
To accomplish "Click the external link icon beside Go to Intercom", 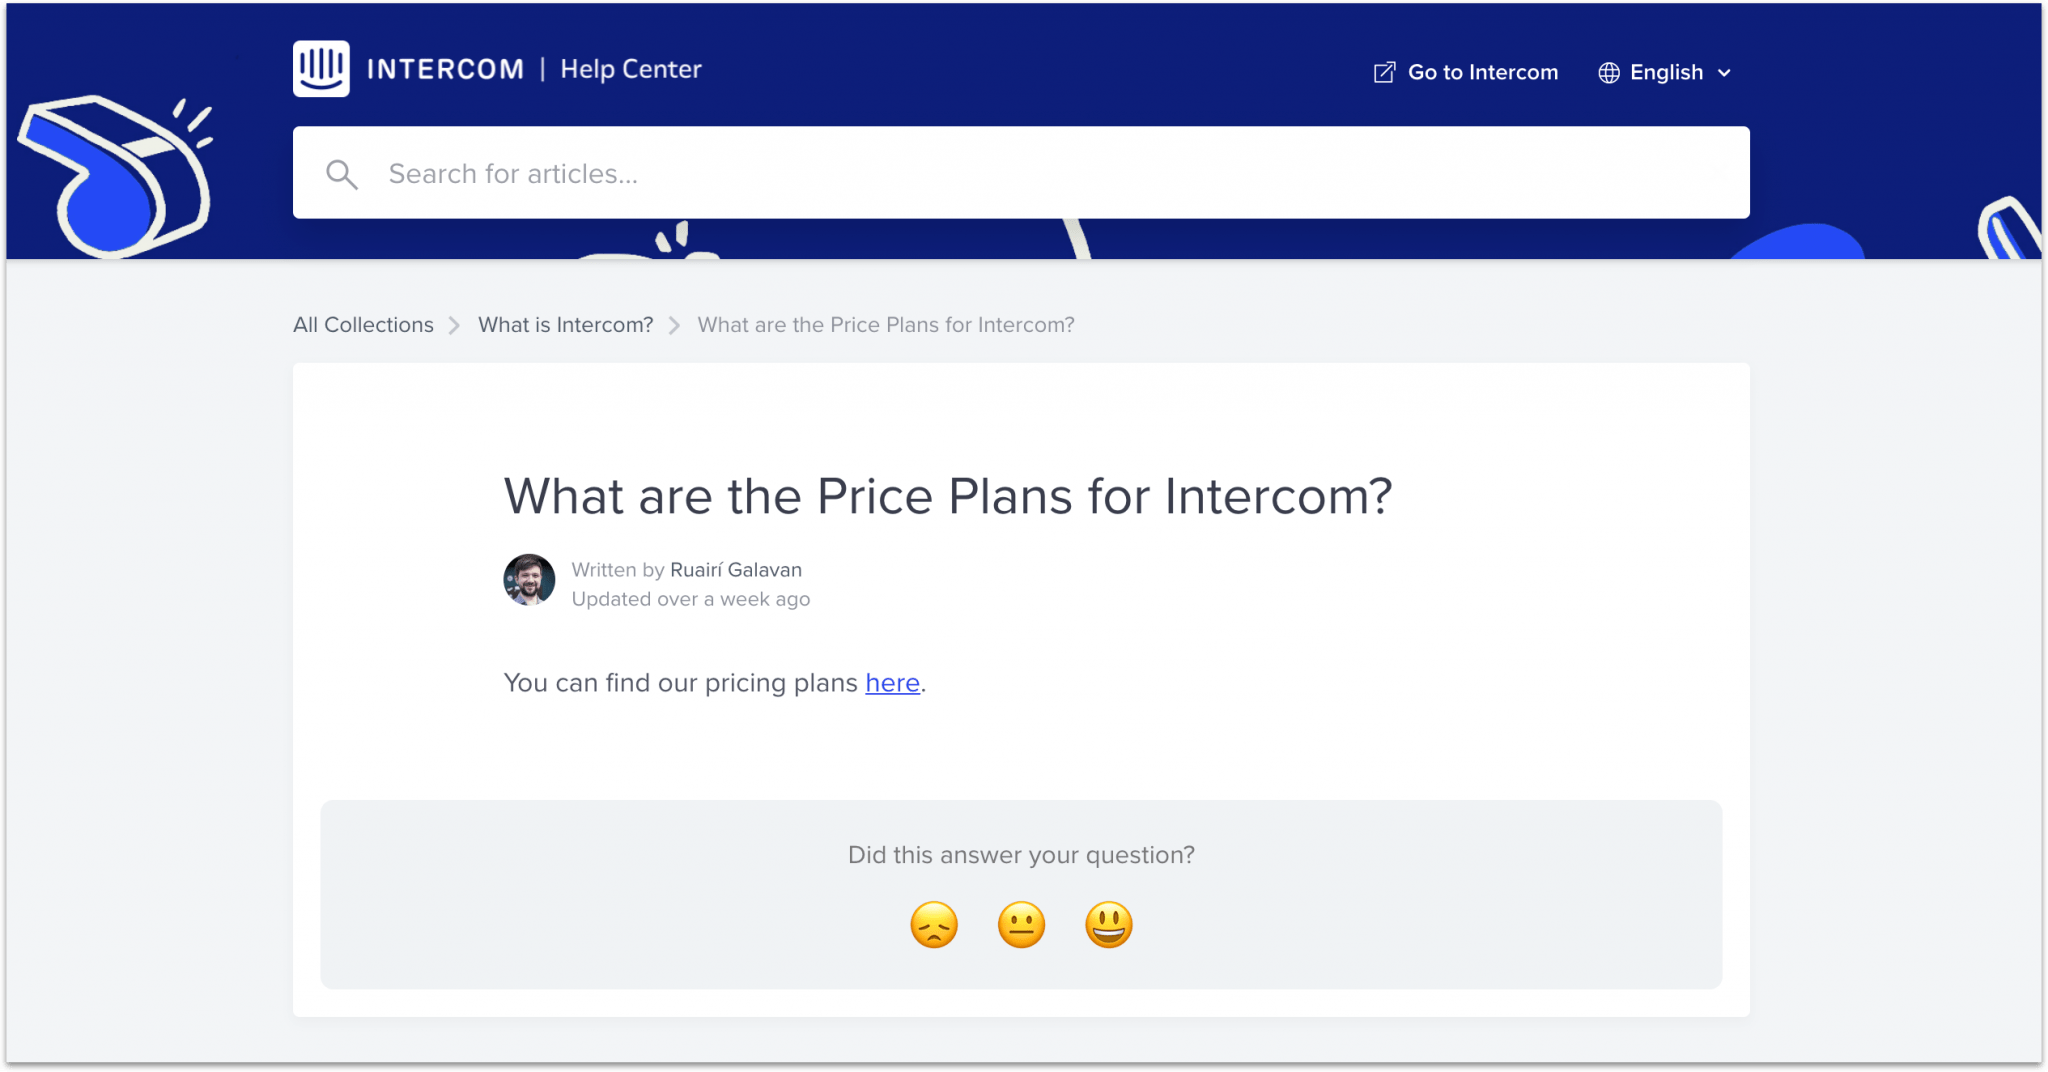I will pos(1384,72).
